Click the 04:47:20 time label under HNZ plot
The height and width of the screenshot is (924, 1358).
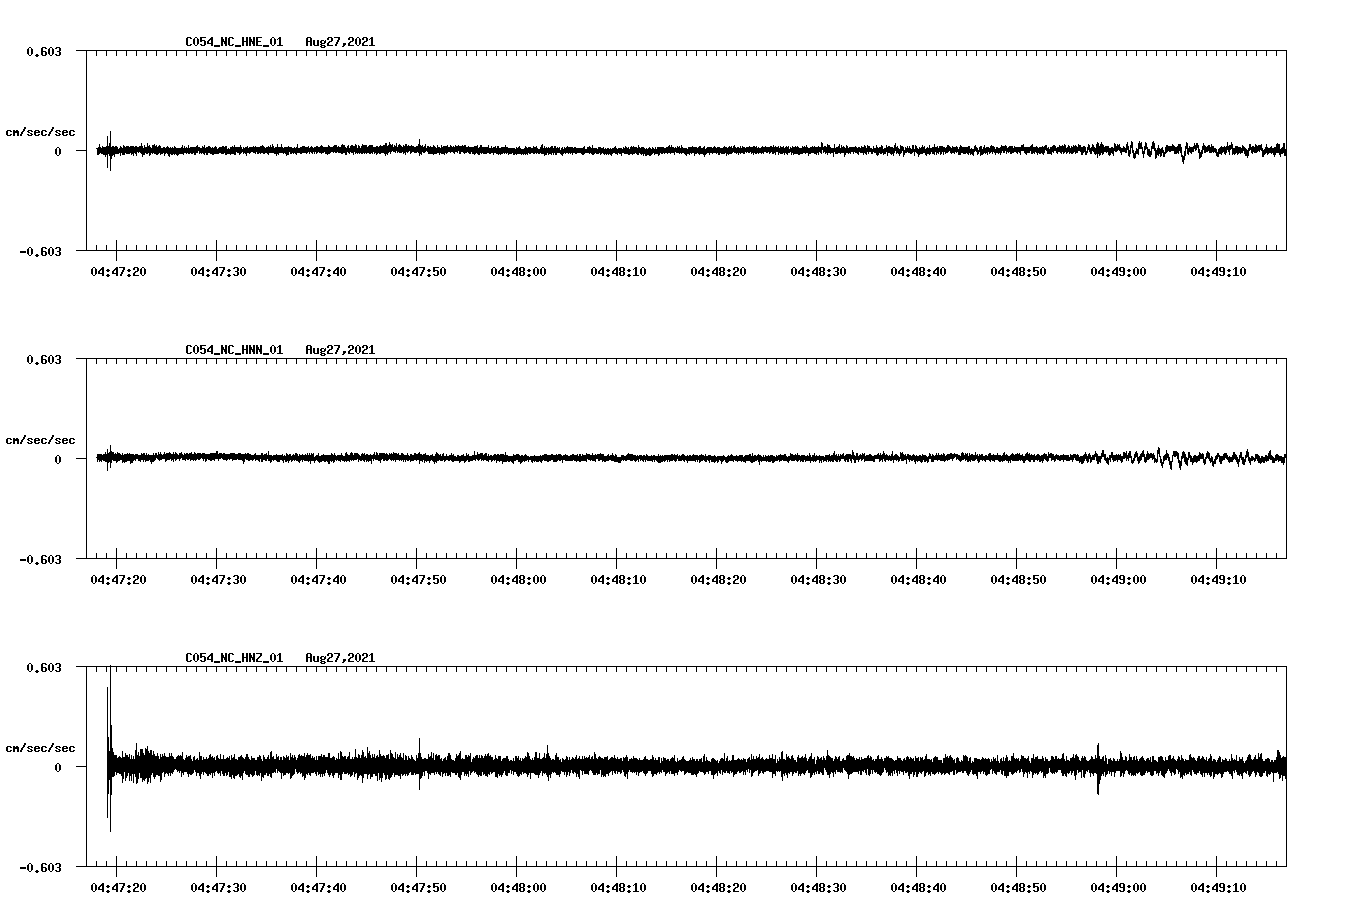click(118, 887)
